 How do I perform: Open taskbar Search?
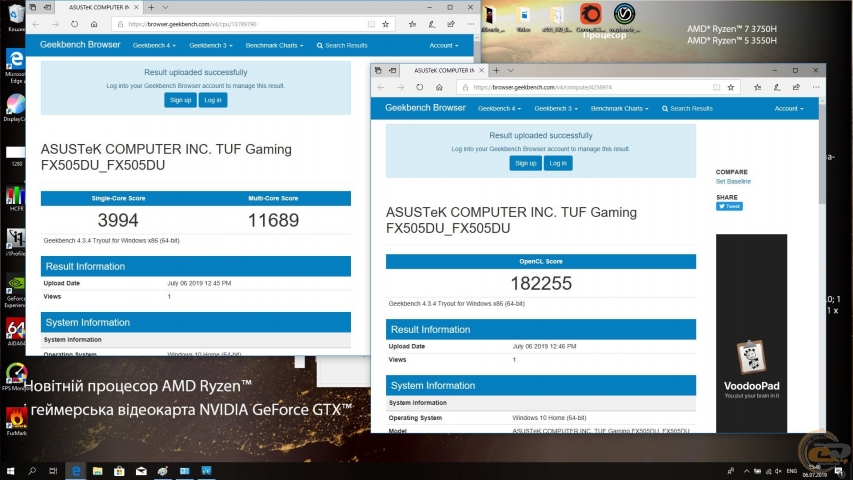(x=32, y=471)
